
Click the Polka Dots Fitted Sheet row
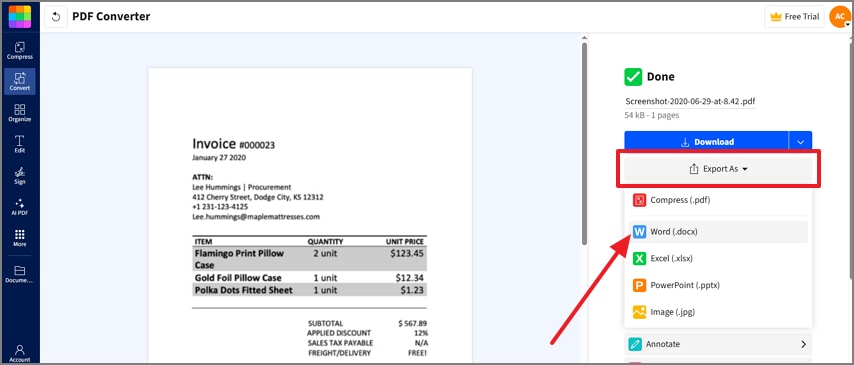[309, 290]
